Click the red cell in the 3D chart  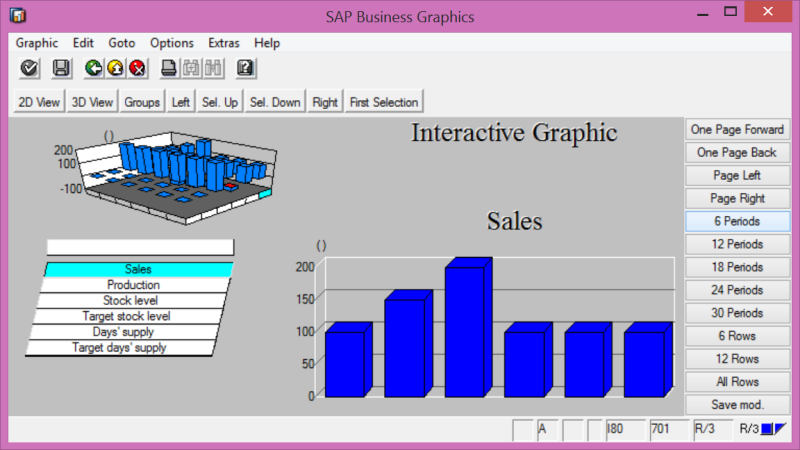[x=231, y=186]
